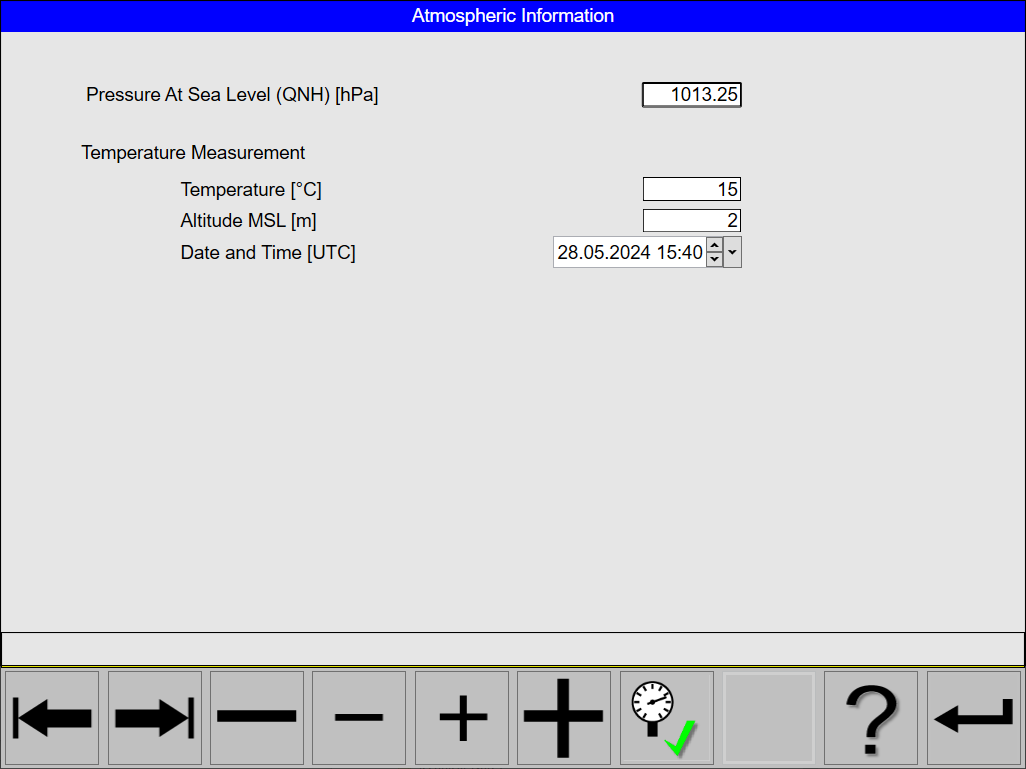Select the small increase (plus) icon
Viewport: 1026px width, 769px height.
461,717
